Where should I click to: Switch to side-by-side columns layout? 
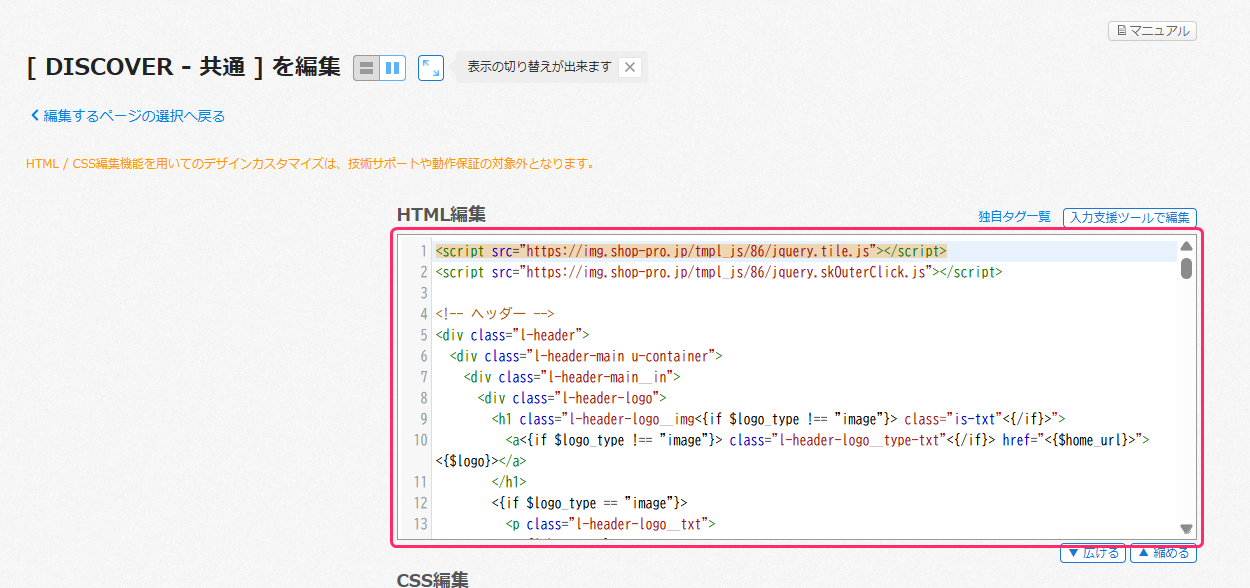393,68
